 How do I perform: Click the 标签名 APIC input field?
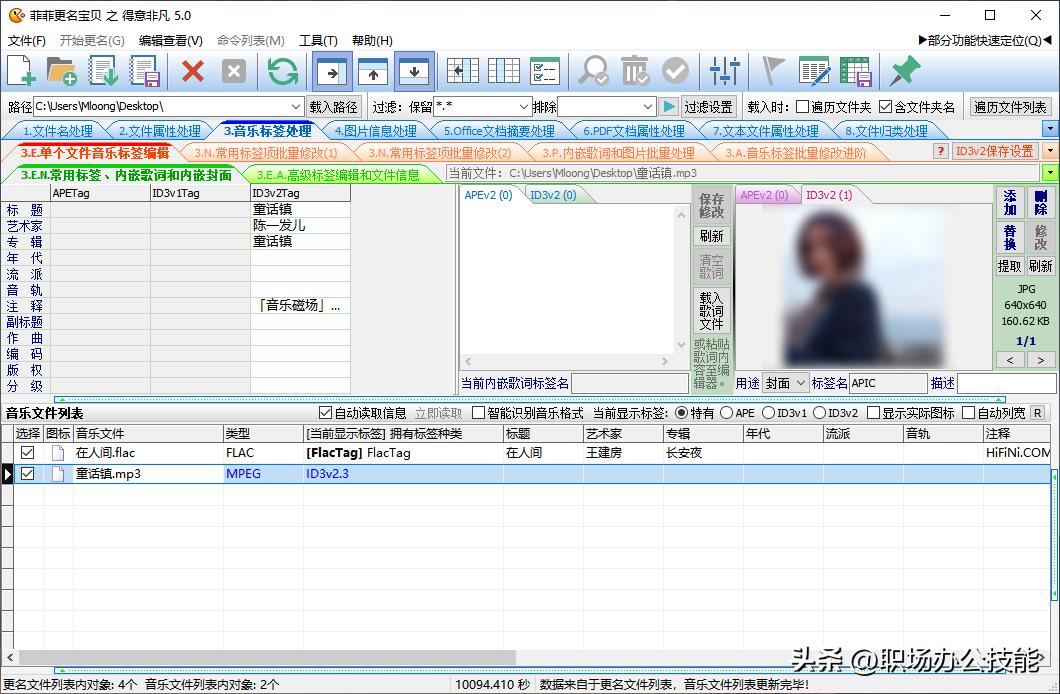coord(888,383)
